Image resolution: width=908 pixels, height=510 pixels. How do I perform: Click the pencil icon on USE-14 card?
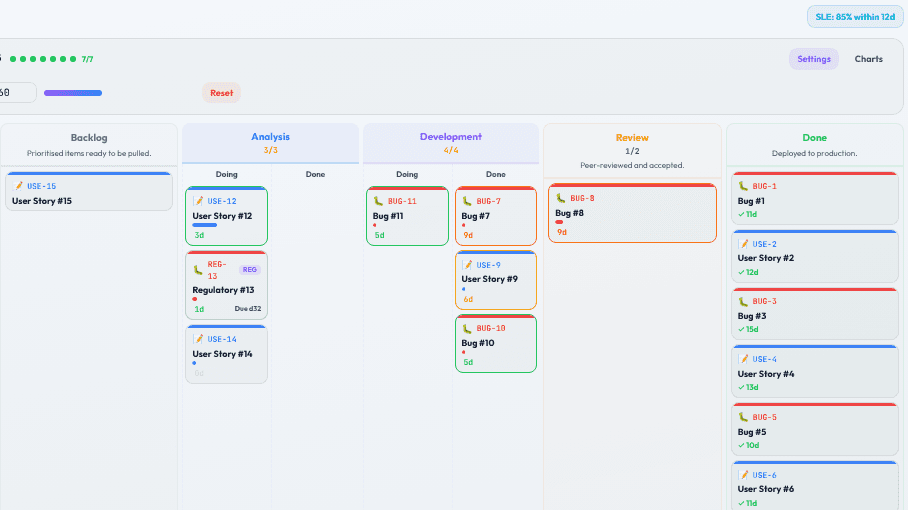[199, 339]
